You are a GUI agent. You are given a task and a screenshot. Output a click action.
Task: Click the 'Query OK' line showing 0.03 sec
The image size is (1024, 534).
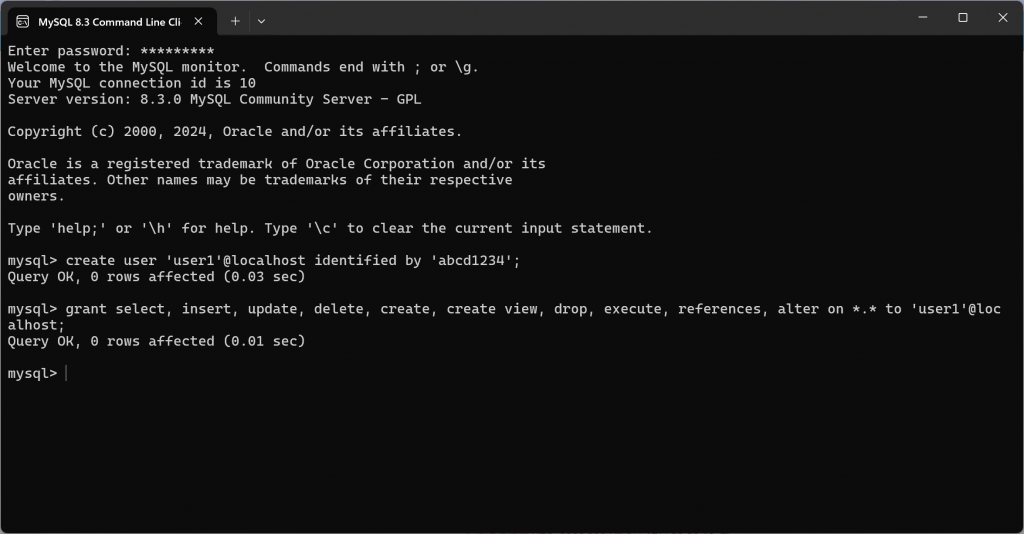coord(157,277)
